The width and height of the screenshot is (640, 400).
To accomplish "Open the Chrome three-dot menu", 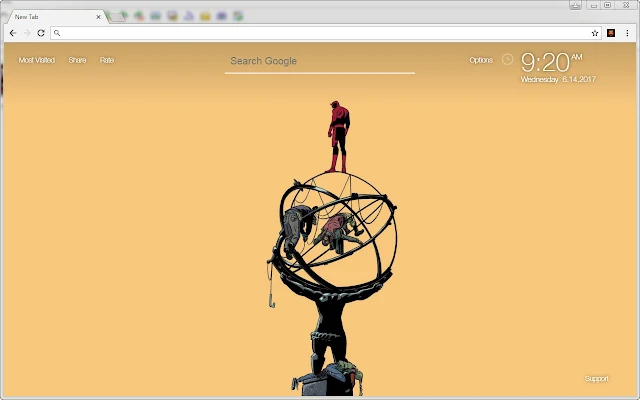I will pyautogui.click(x=627, y=33).
